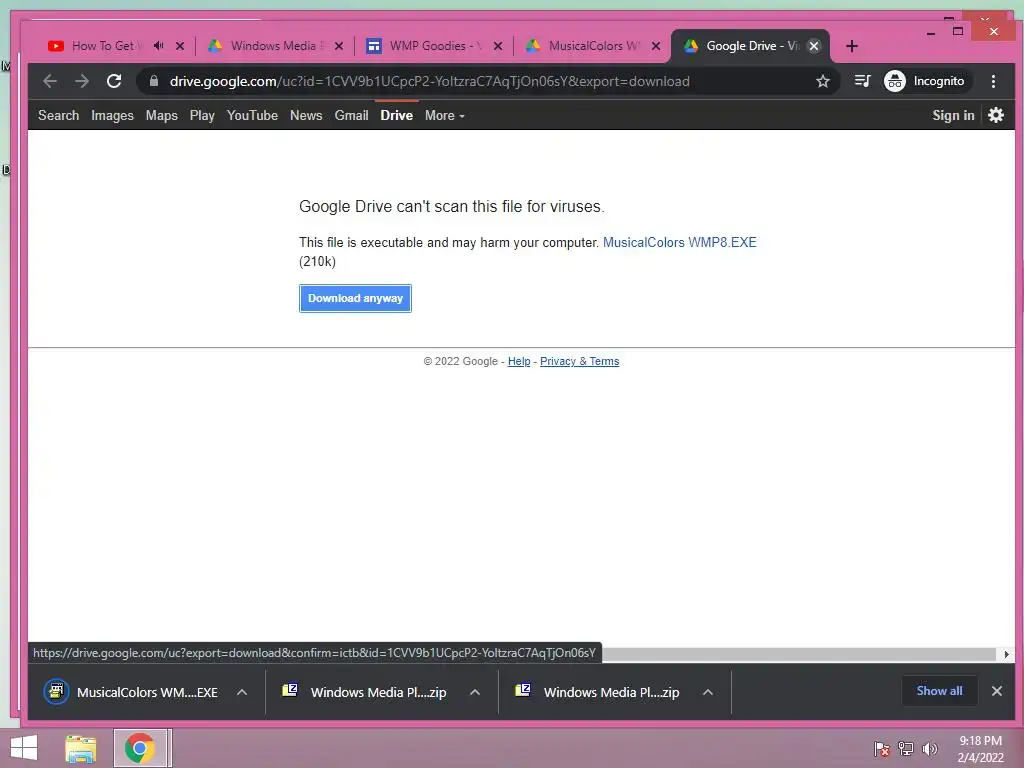Screen dimensions: 1024x768
Task: Reload the current page
Action: [114, 81]
